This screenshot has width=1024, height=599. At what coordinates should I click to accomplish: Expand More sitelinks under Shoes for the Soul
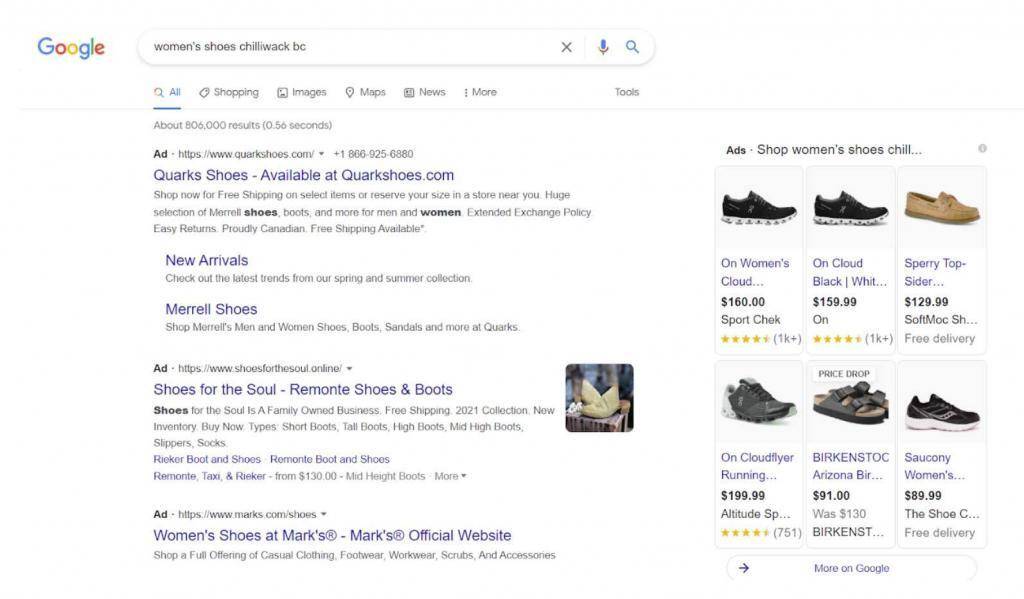tap(451, 476)
